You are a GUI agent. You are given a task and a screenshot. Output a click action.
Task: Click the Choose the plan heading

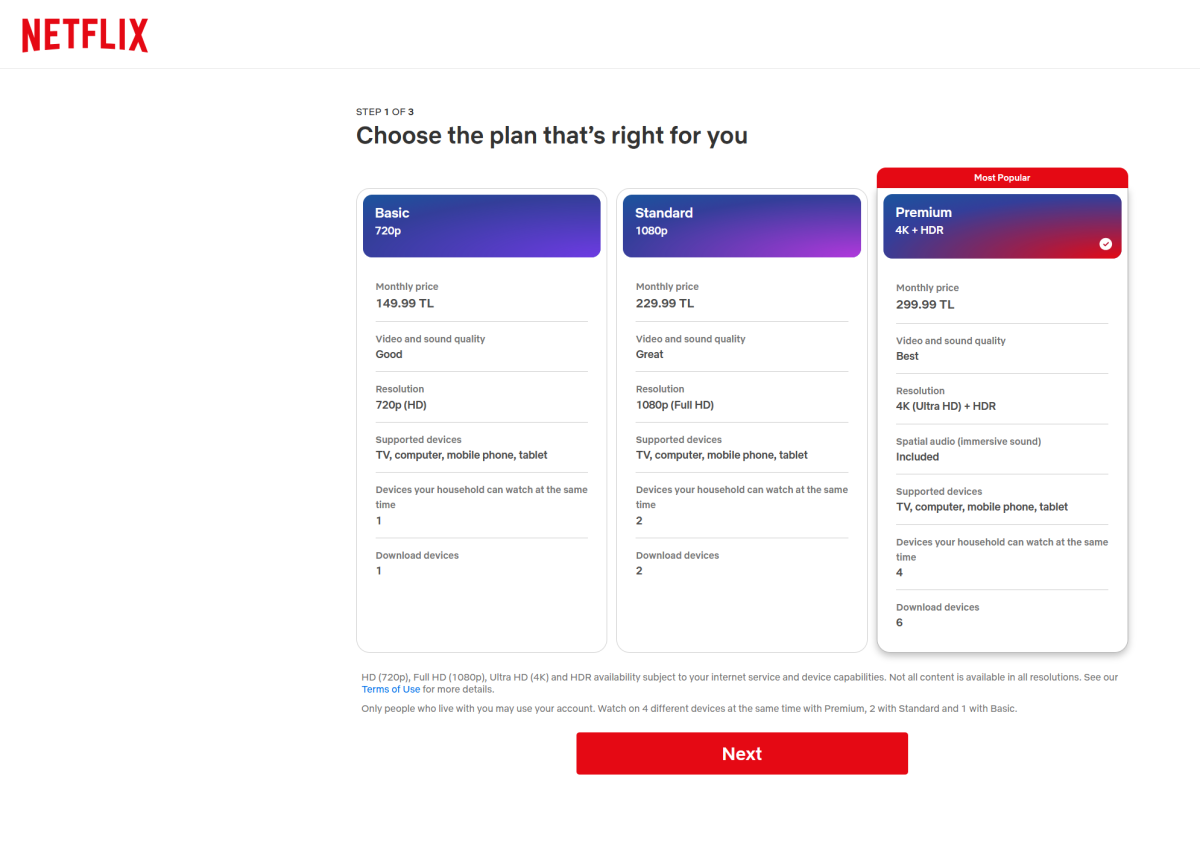tap(552, 135)
